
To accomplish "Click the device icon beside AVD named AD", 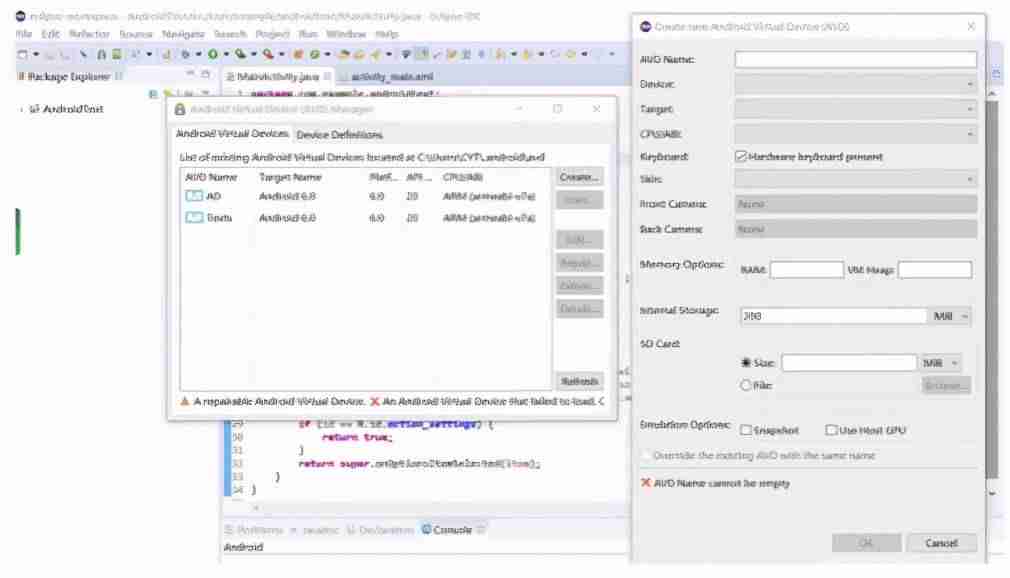I will point(193,196).
